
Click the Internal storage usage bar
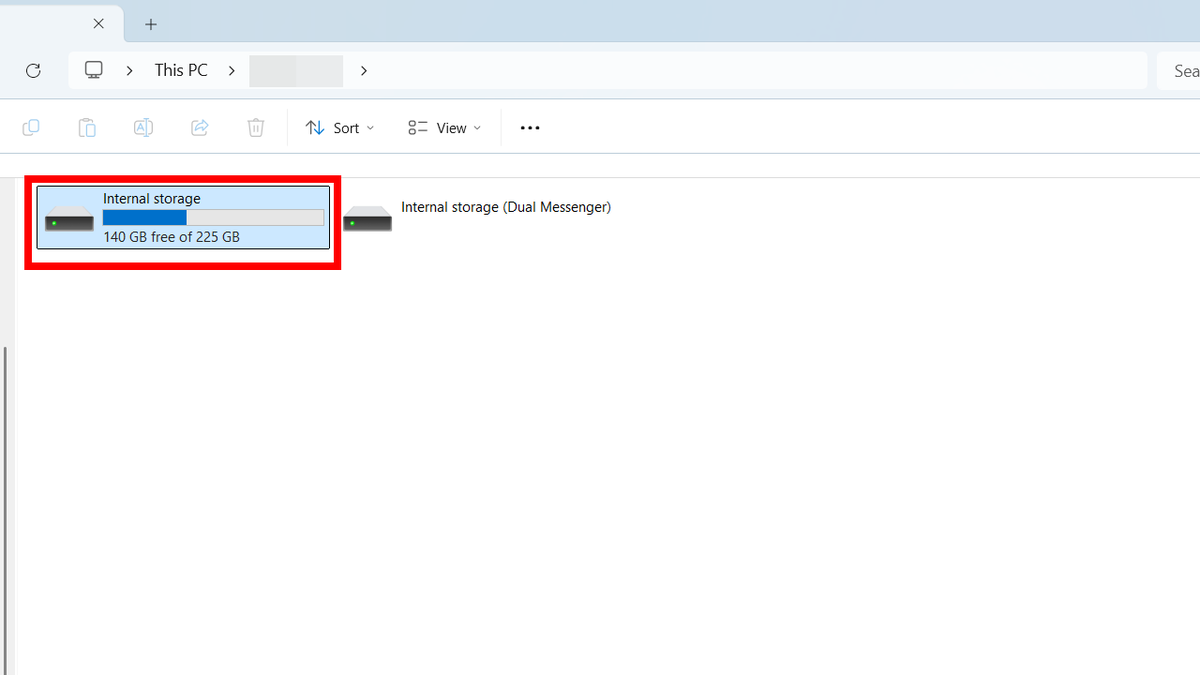pos(213,217)
